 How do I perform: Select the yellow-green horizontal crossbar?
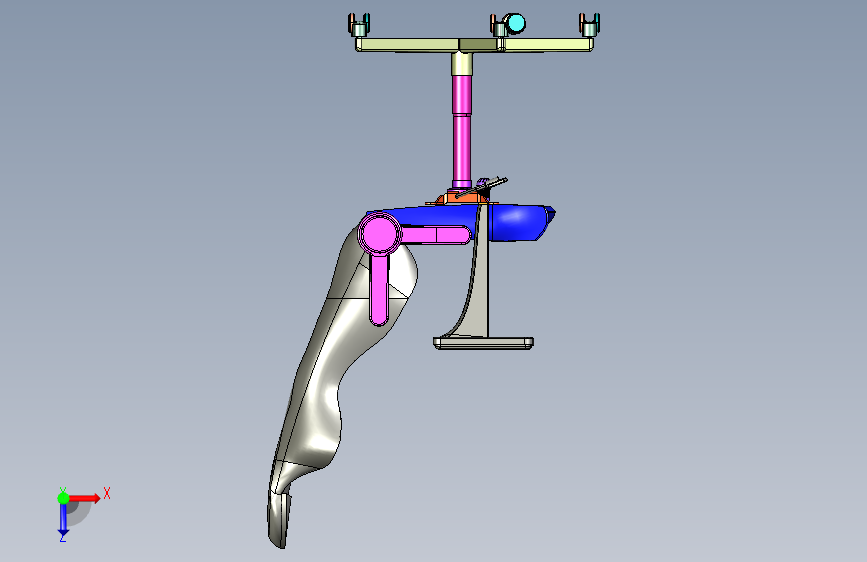[x=474, y=45]
